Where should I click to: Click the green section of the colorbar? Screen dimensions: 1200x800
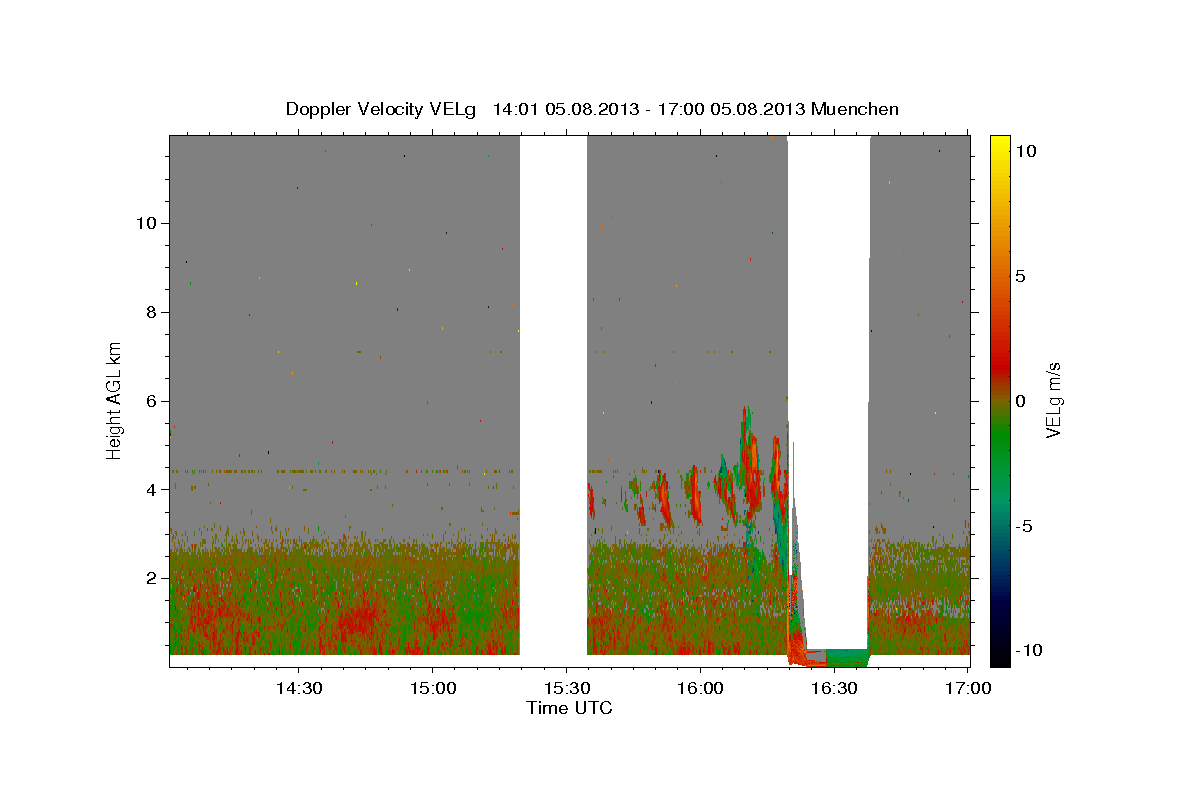pyautogui.click(x=1000, y=450)
